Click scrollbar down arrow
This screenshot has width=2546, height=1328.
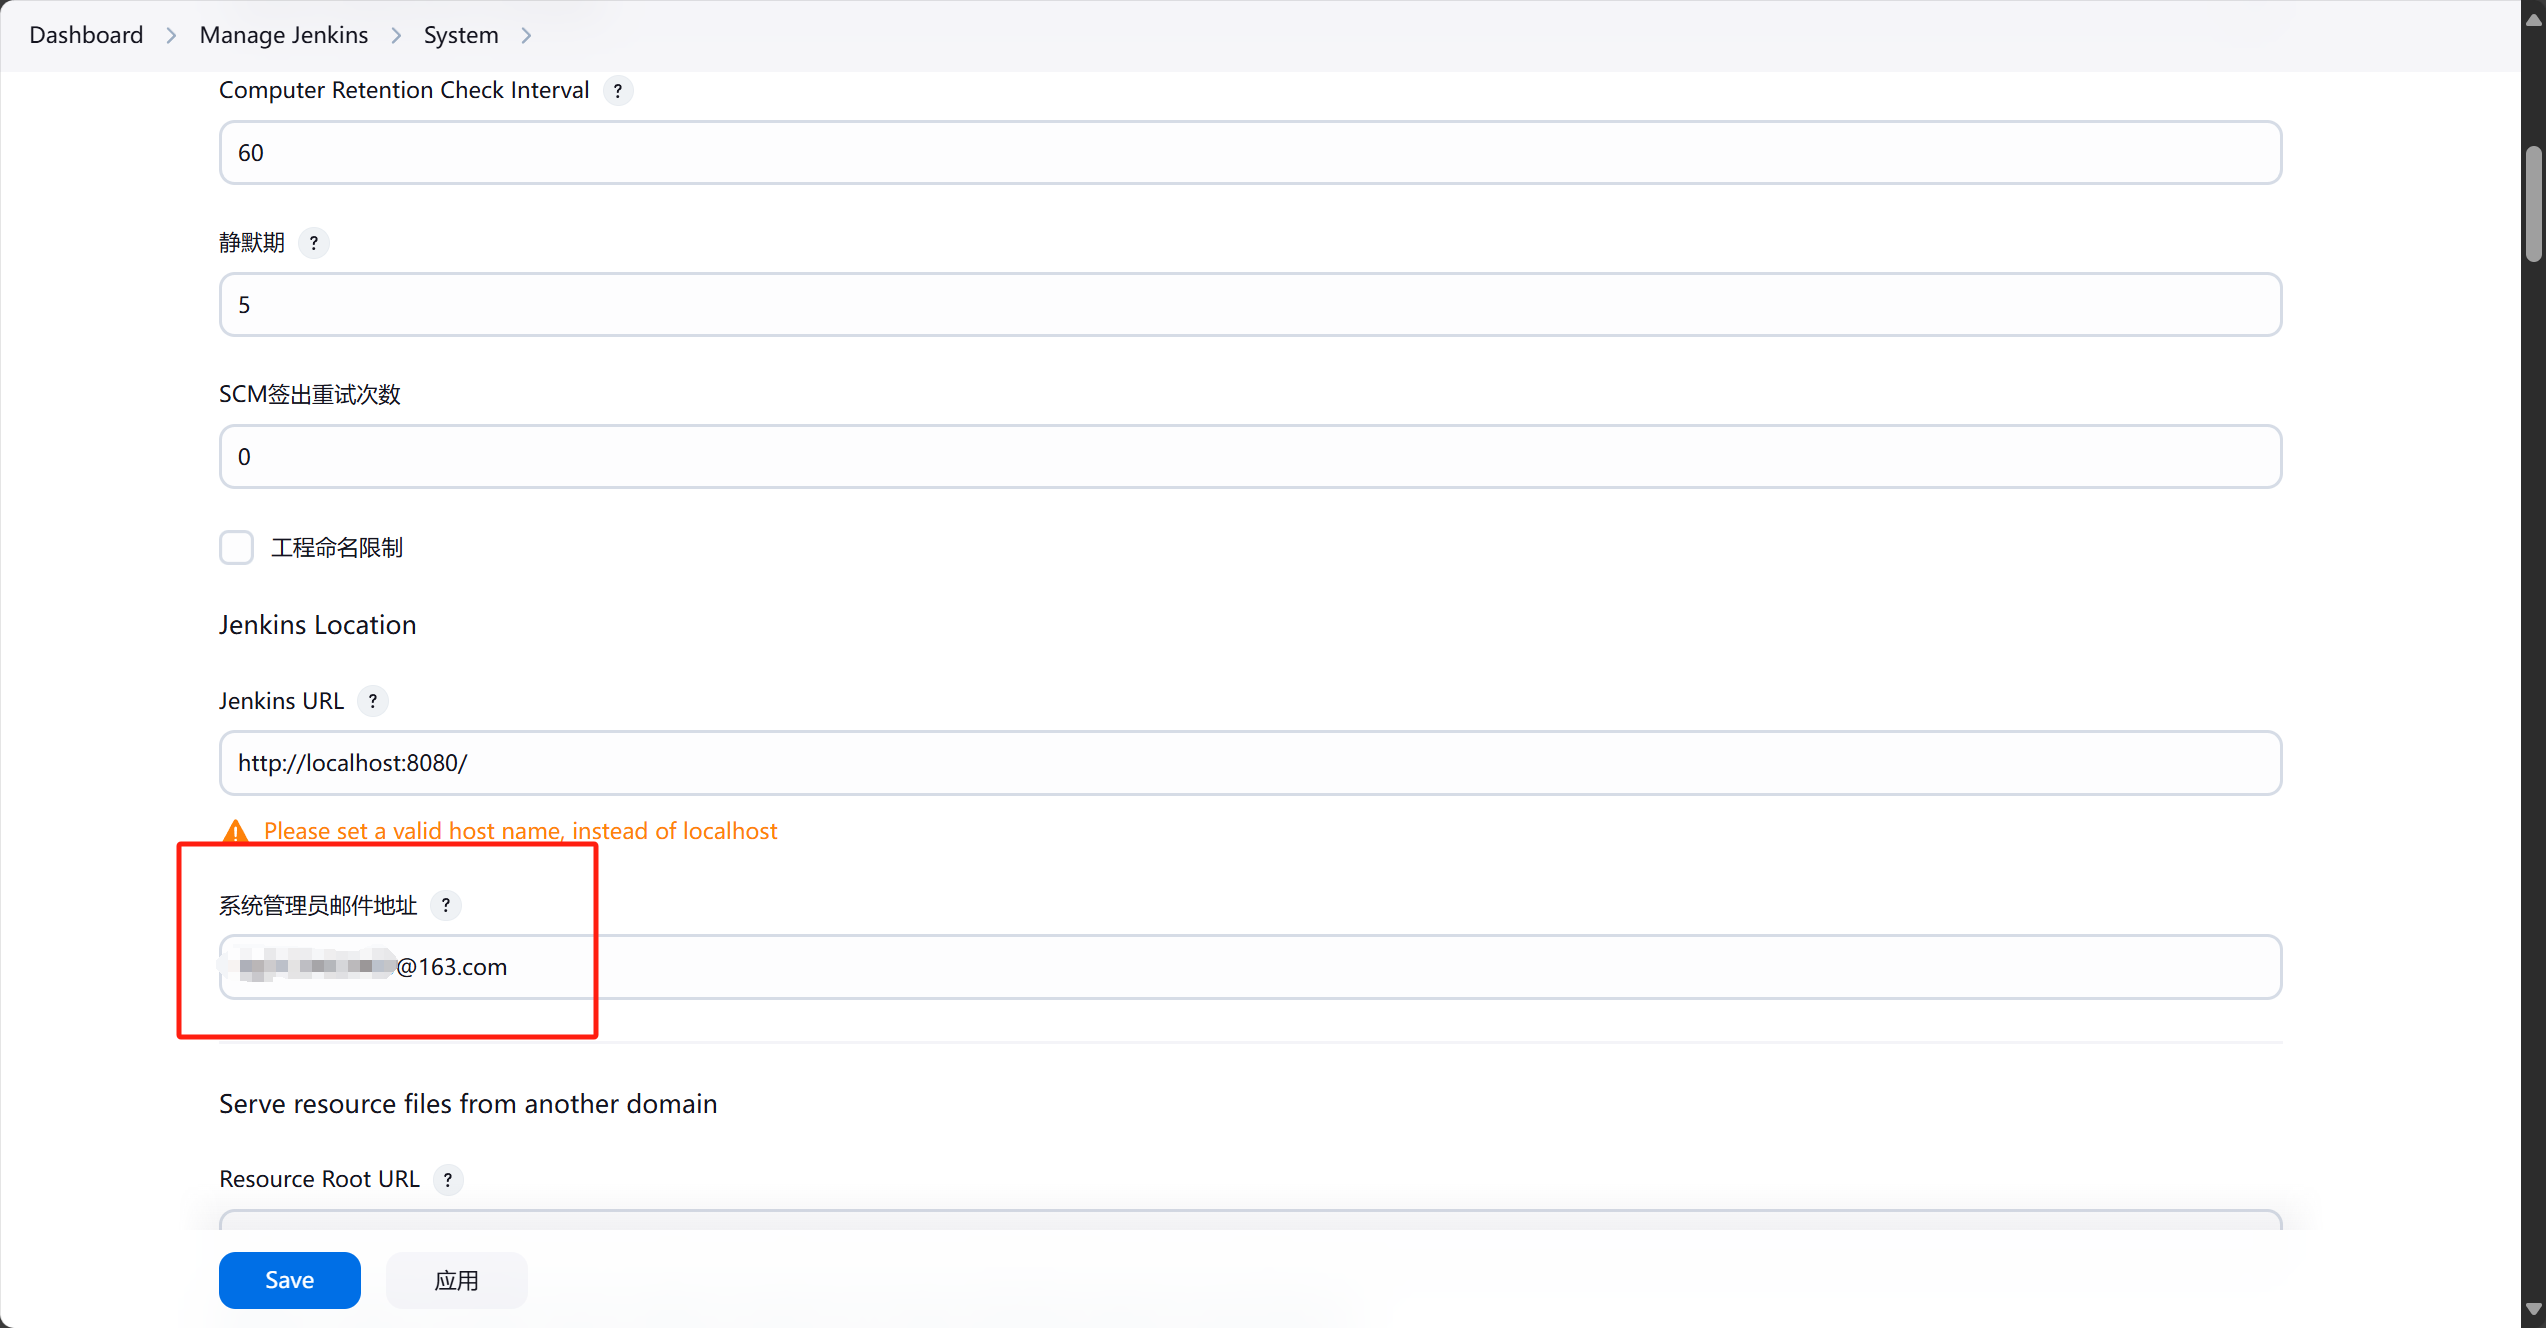pos(2533,1309)
